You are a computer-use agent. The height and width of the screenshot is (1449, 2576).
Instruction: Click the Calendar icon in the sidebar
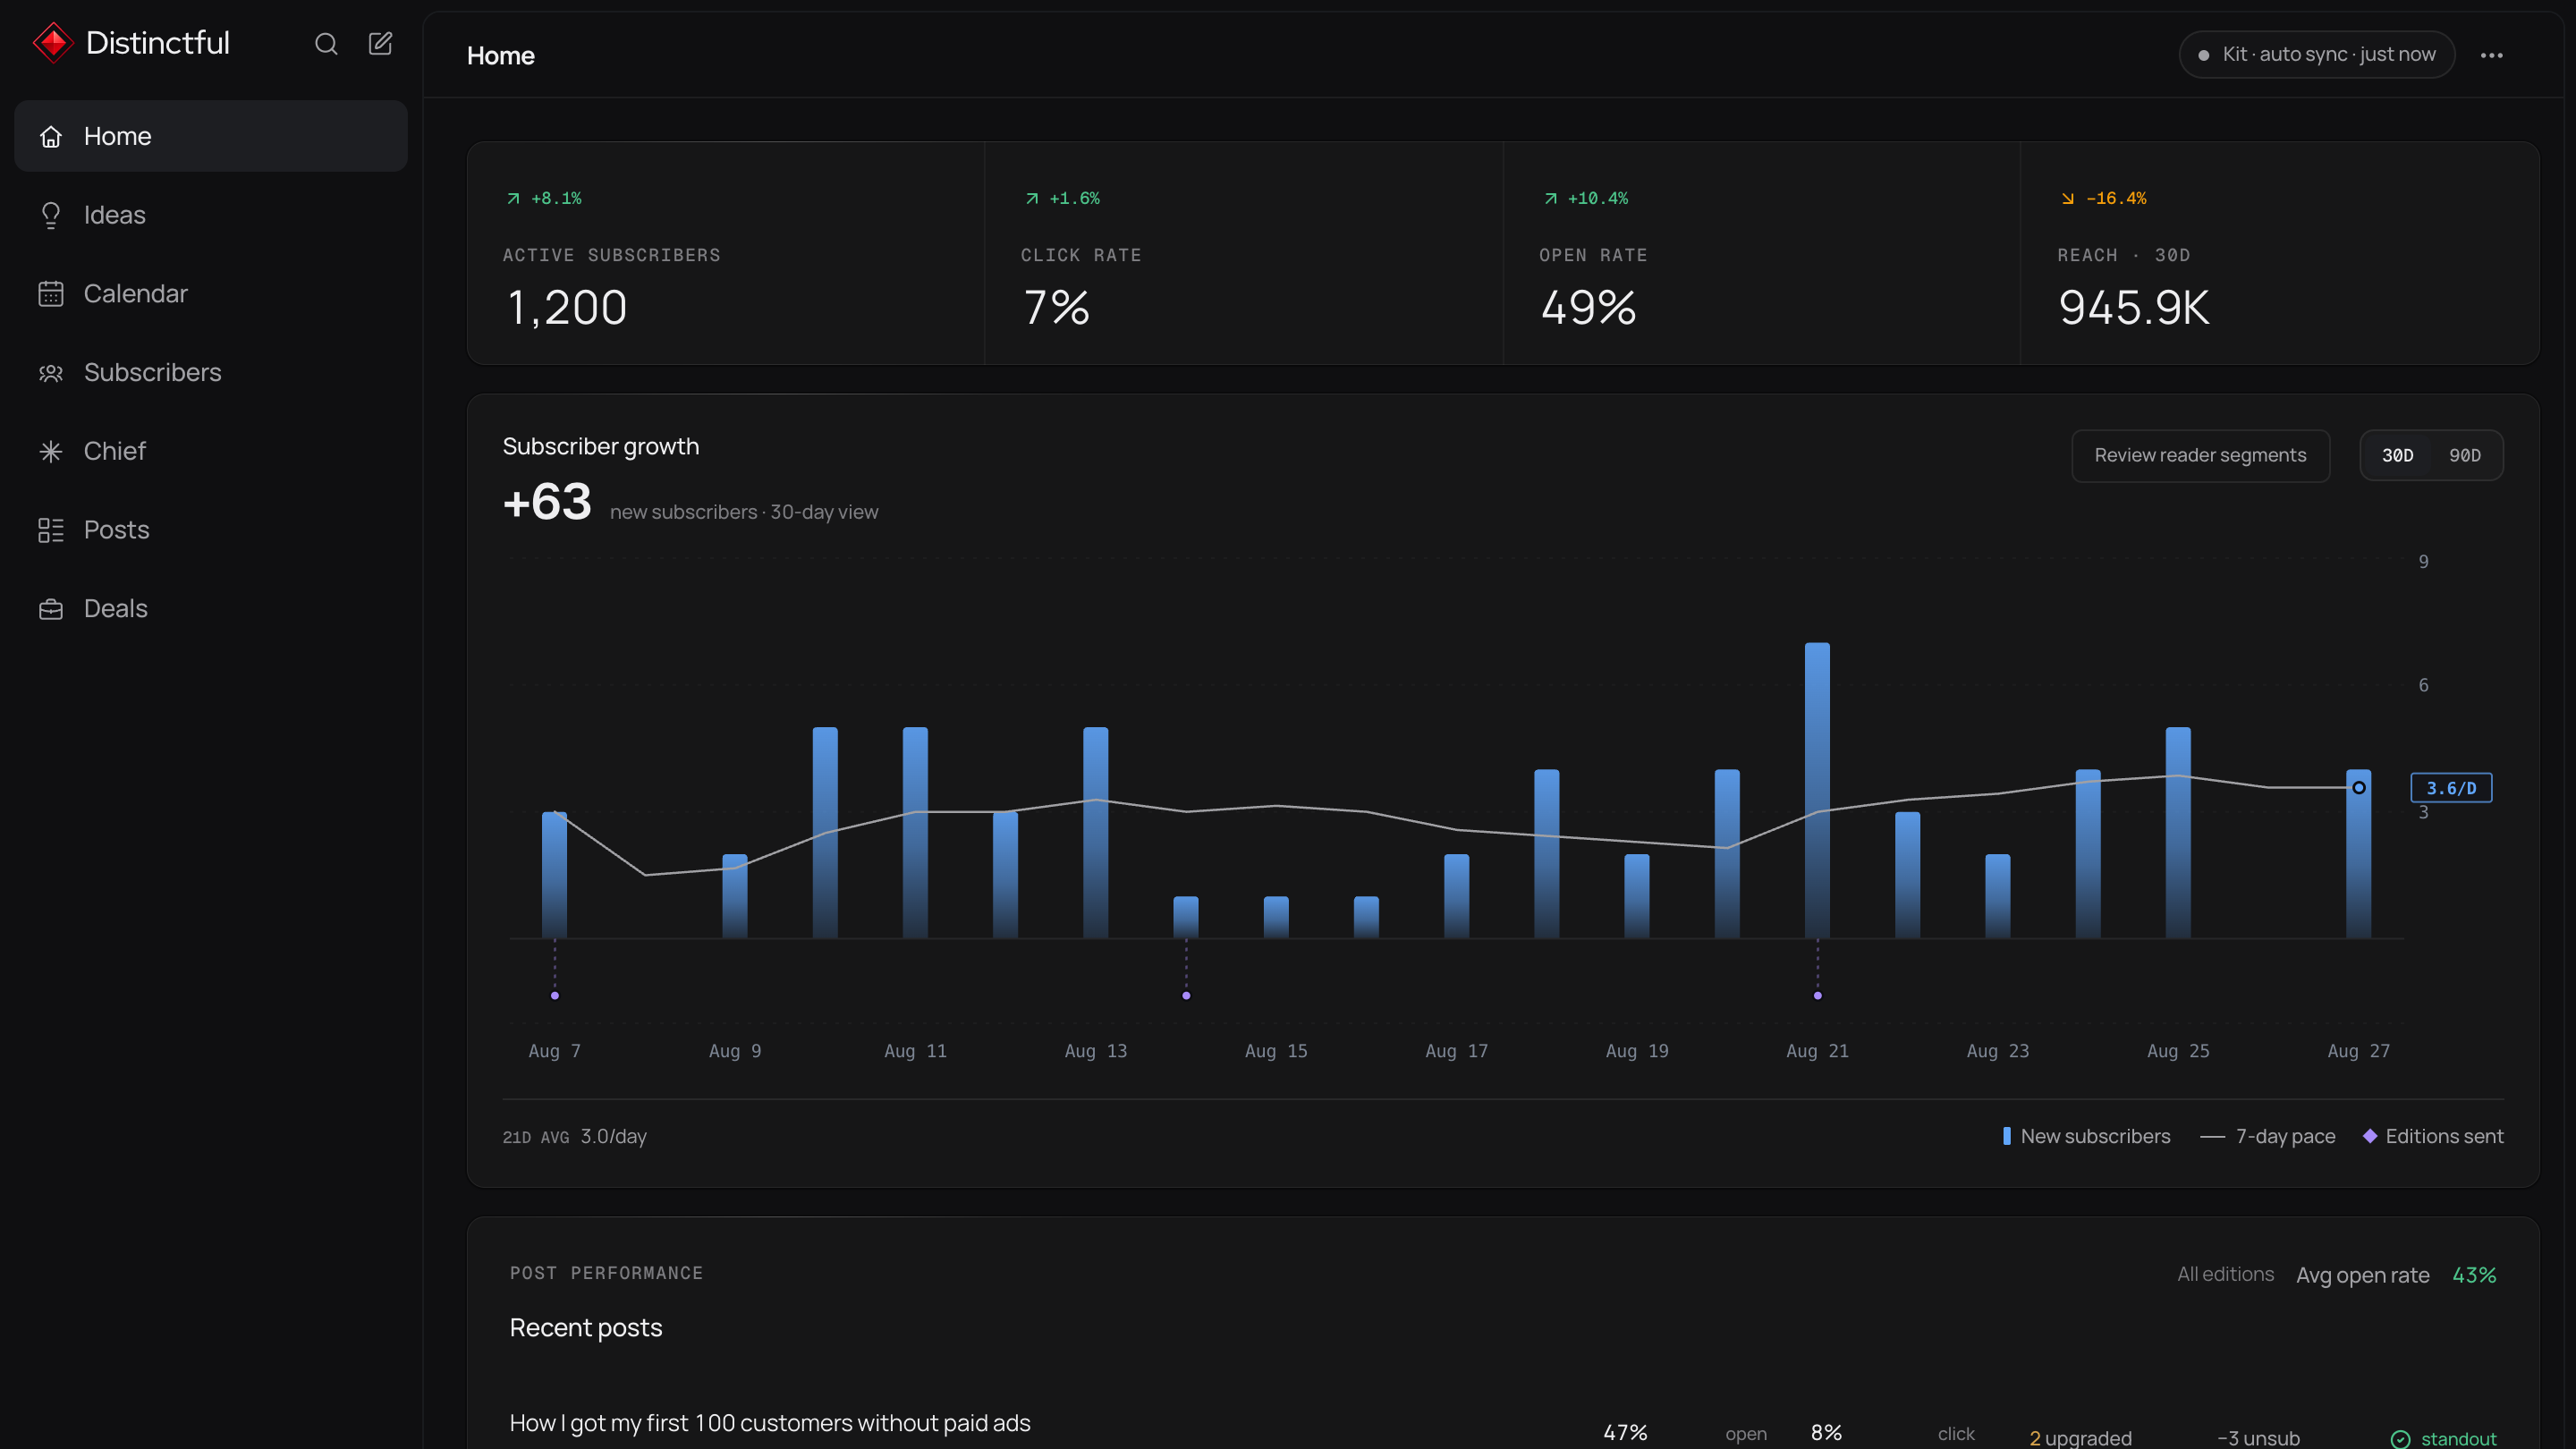tap(51, 294)
